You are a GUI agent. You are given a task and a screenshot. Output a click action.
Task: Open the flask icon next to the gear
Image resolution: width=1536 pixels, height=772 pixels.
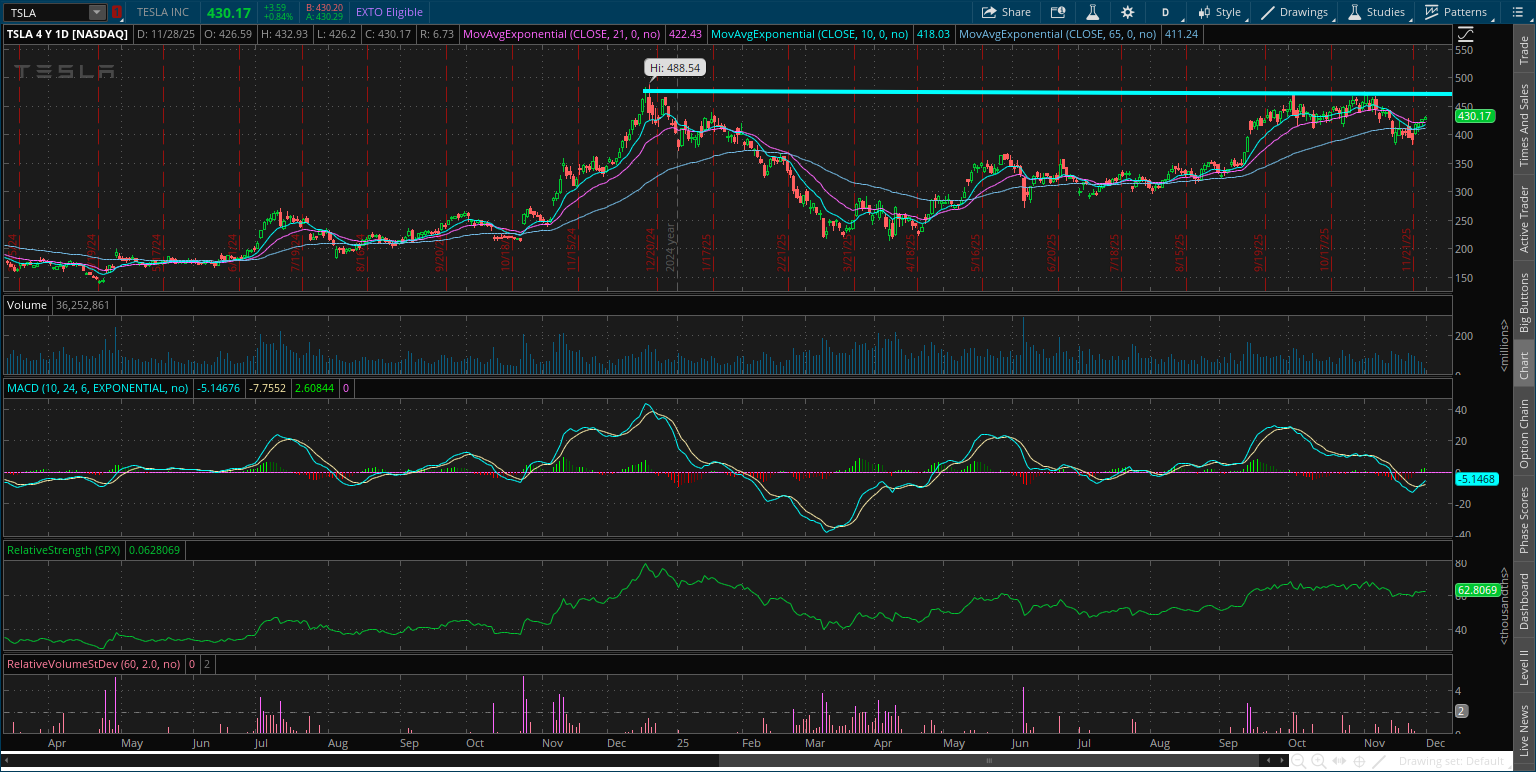[x=1093, y=12]
